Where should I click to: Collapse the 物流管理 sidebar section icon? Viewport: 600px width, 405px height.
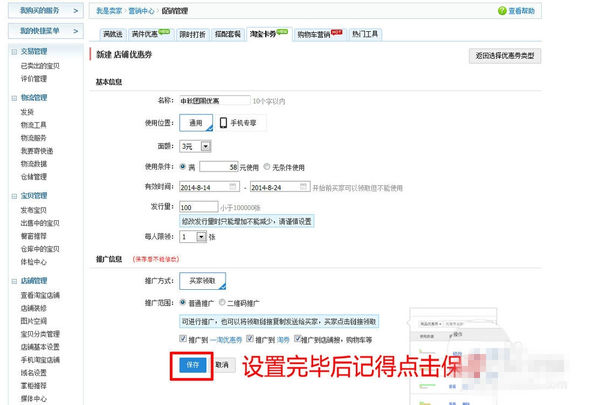[11, 99]
